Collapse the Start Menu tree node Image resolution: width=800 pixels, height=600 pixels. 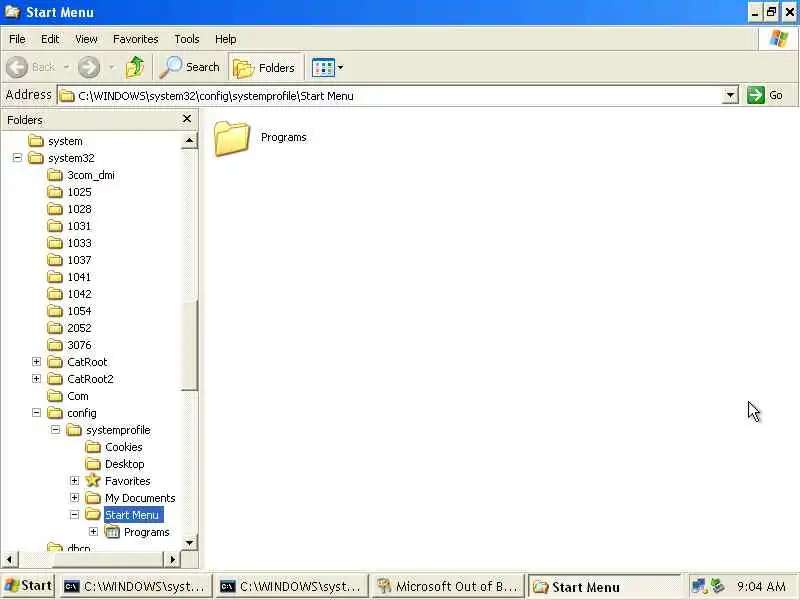tap(74, 515)
